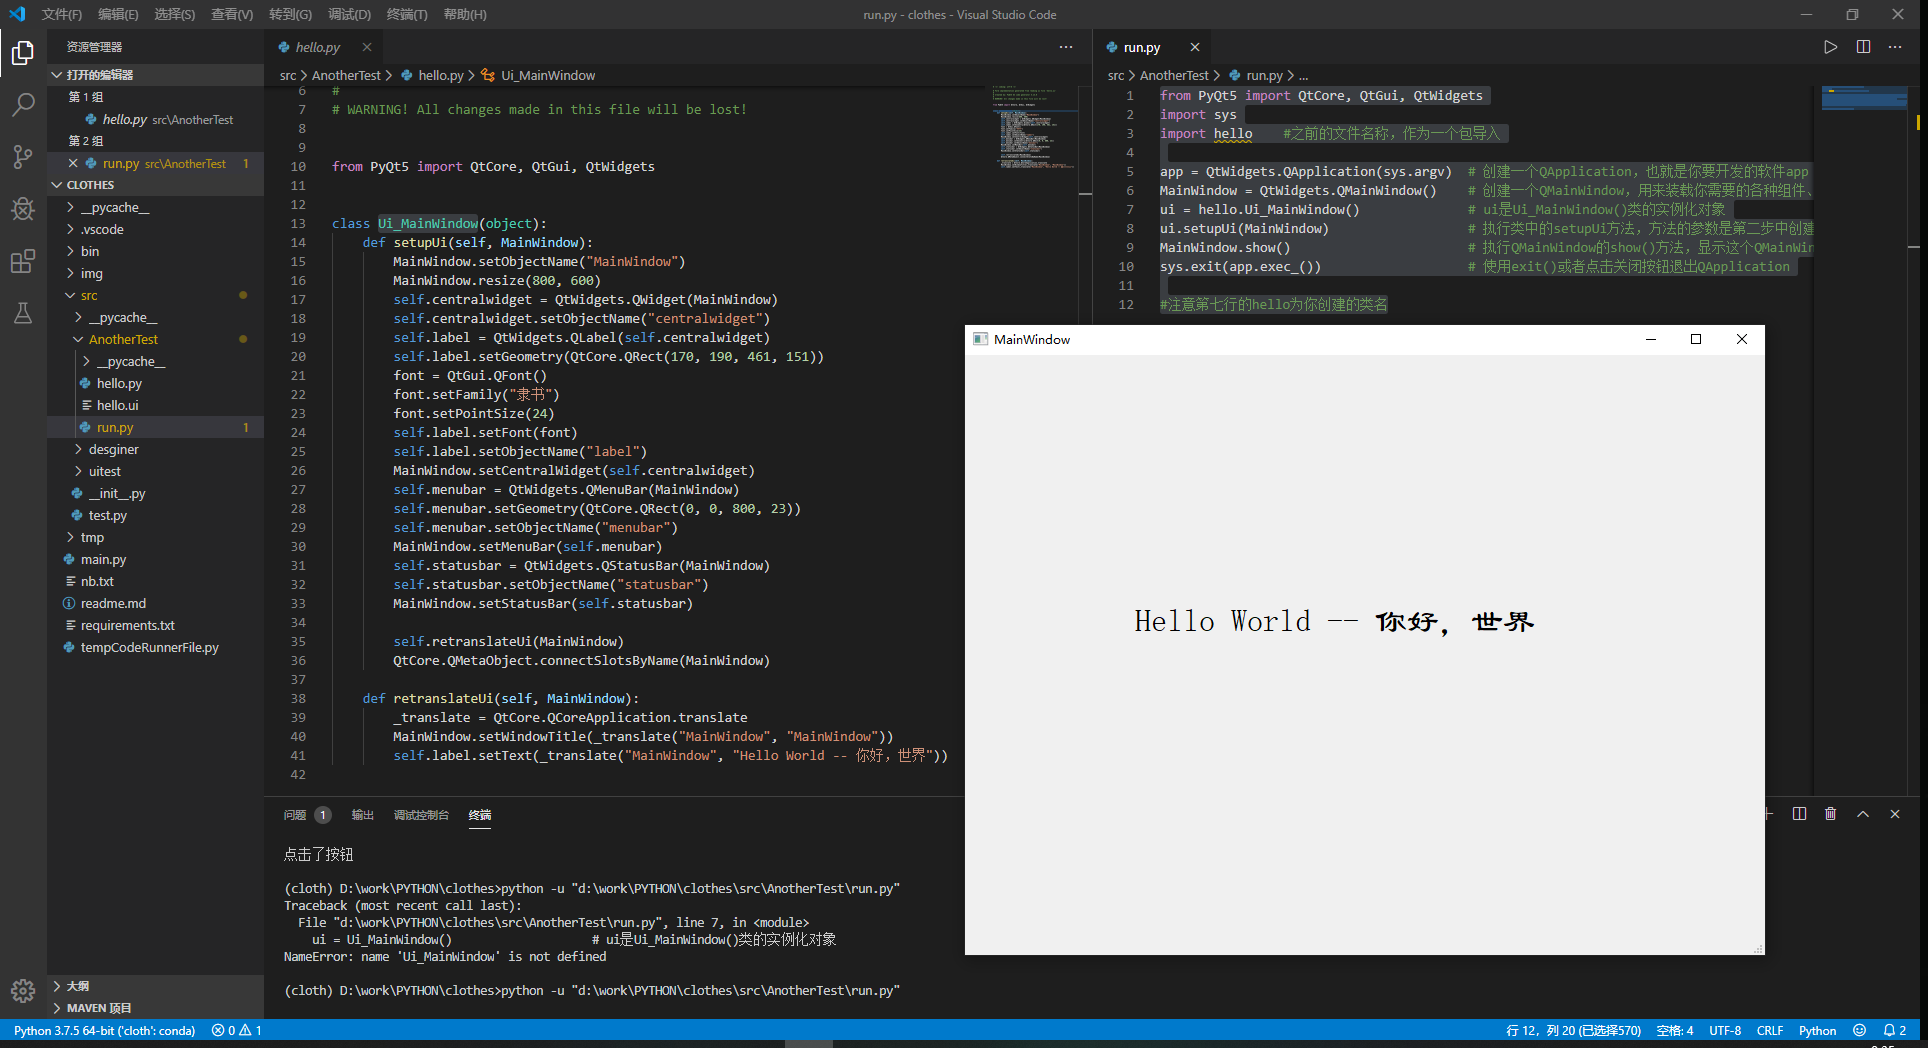Screen dimensions: 1928x1048
Task: Open the Debug menu 调试(D)
Action: point(349,14)
